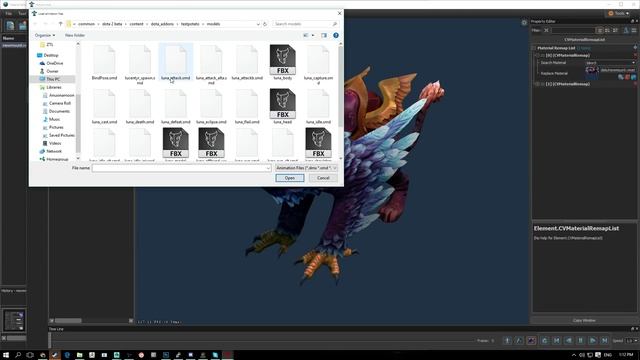Open Windows taskbar search
The width and height of the screenshot is (640, 360).
18,355
